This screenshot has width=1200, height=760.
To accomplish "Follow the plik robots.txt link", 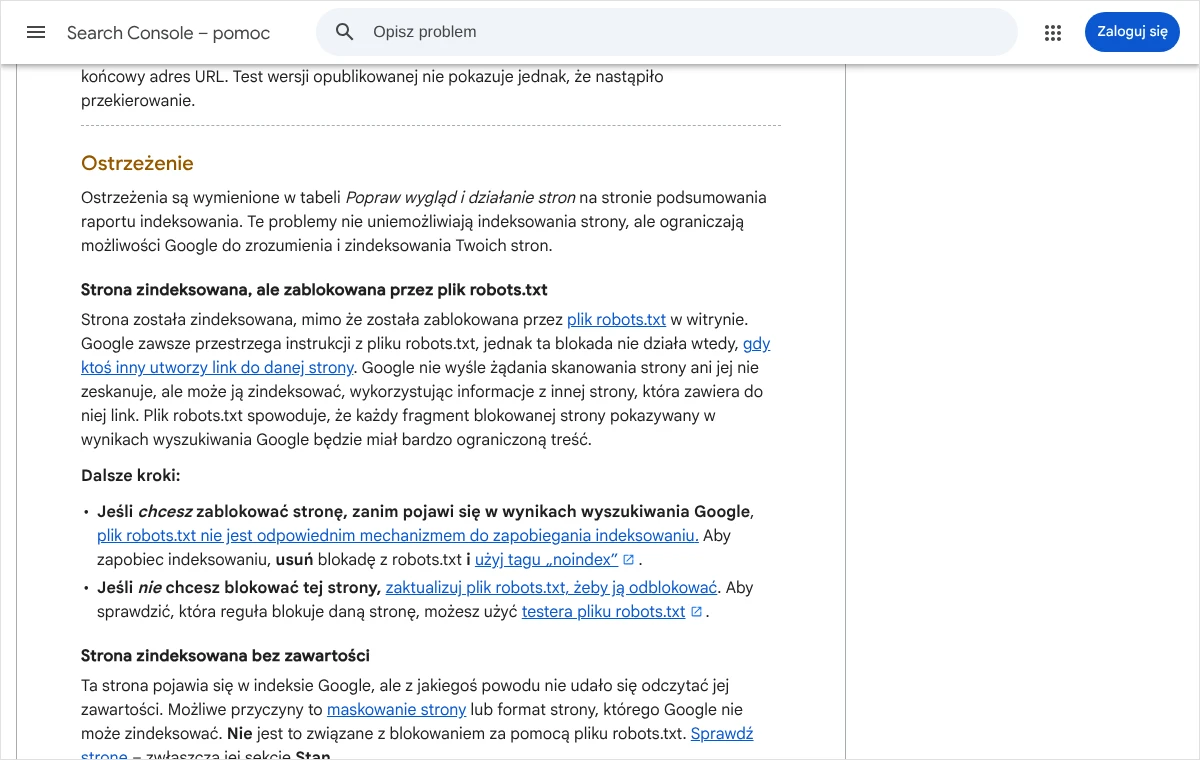I will pyautogui.click(x=616, y=320).
